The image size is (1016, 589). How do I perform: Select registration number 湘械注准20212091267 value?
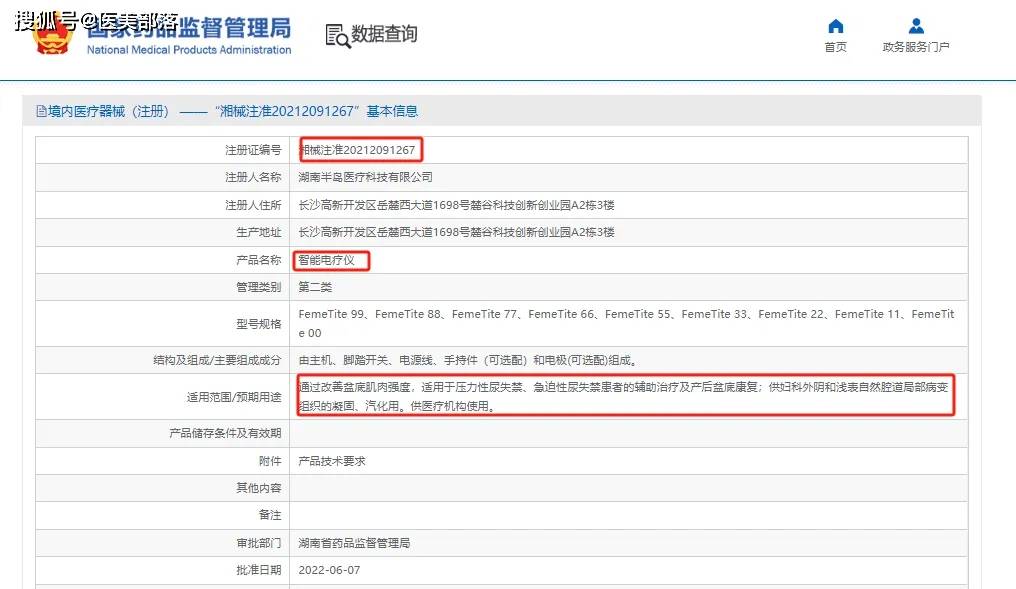click(x=357, y=150)
